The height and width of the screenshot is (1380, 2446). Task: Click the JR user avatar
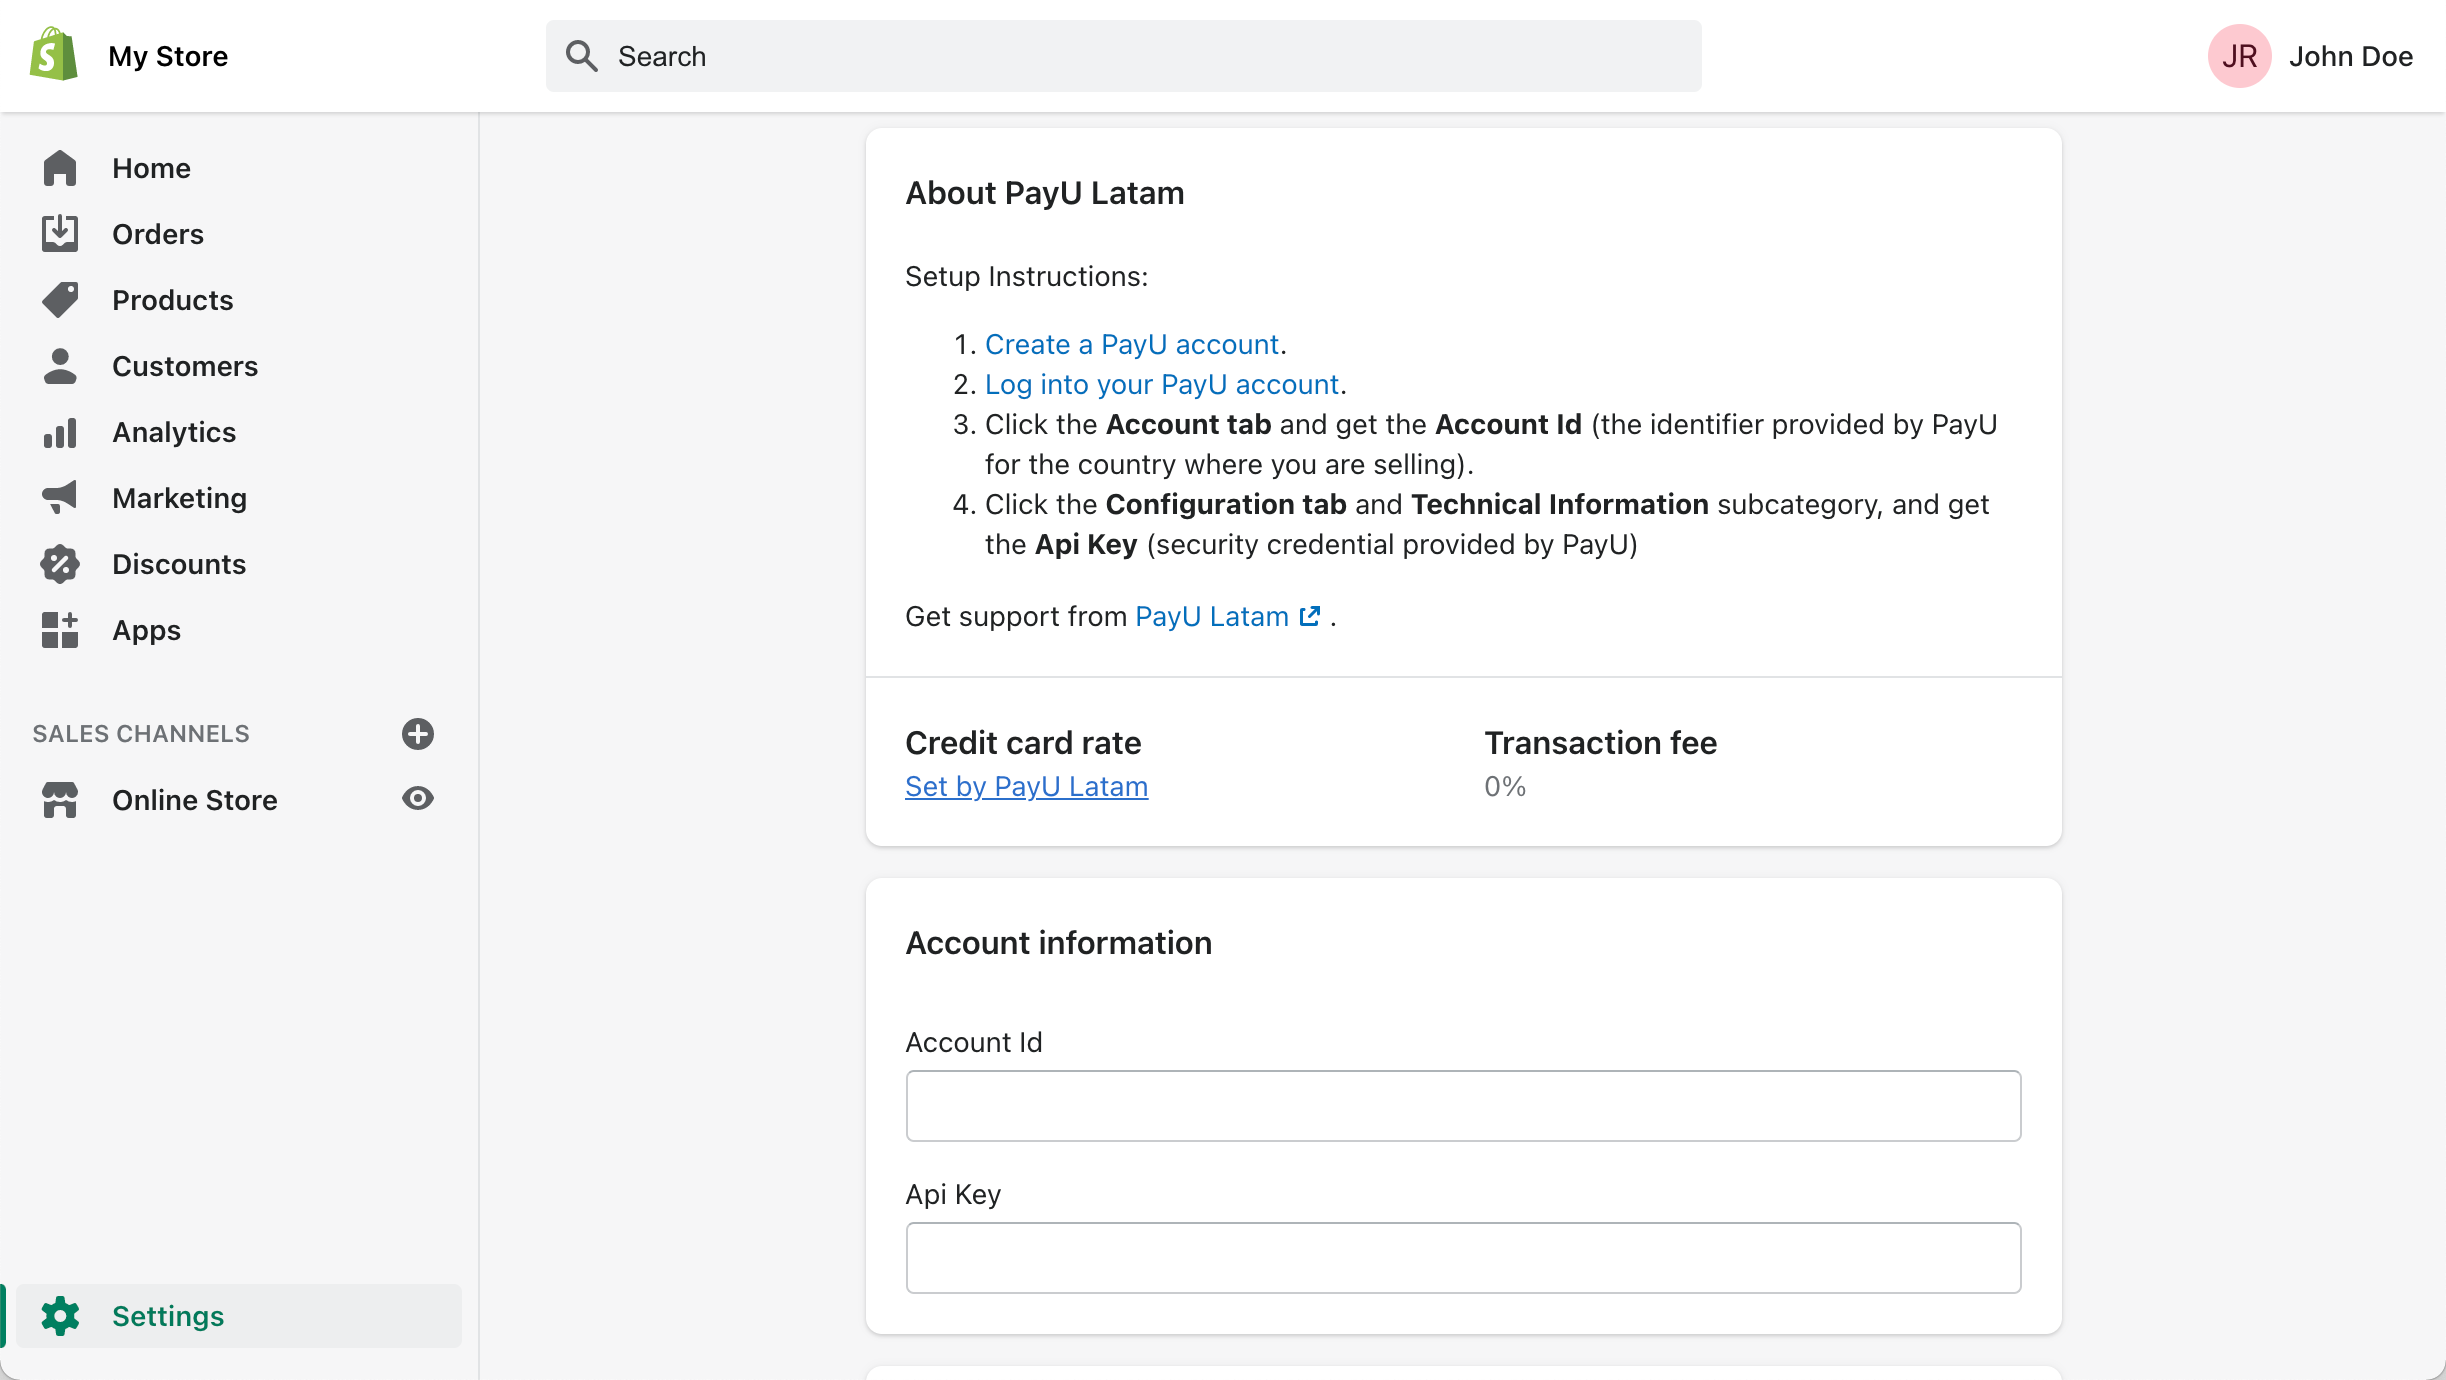2240,56
